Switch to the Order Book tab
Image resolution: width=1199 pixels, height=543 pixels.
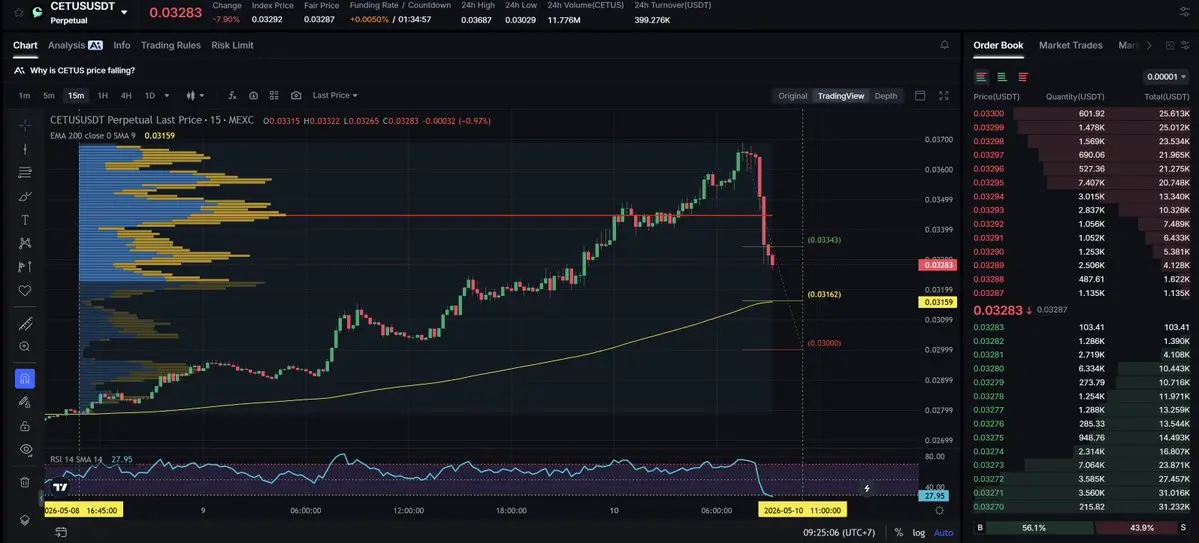(x=998, y=45)
